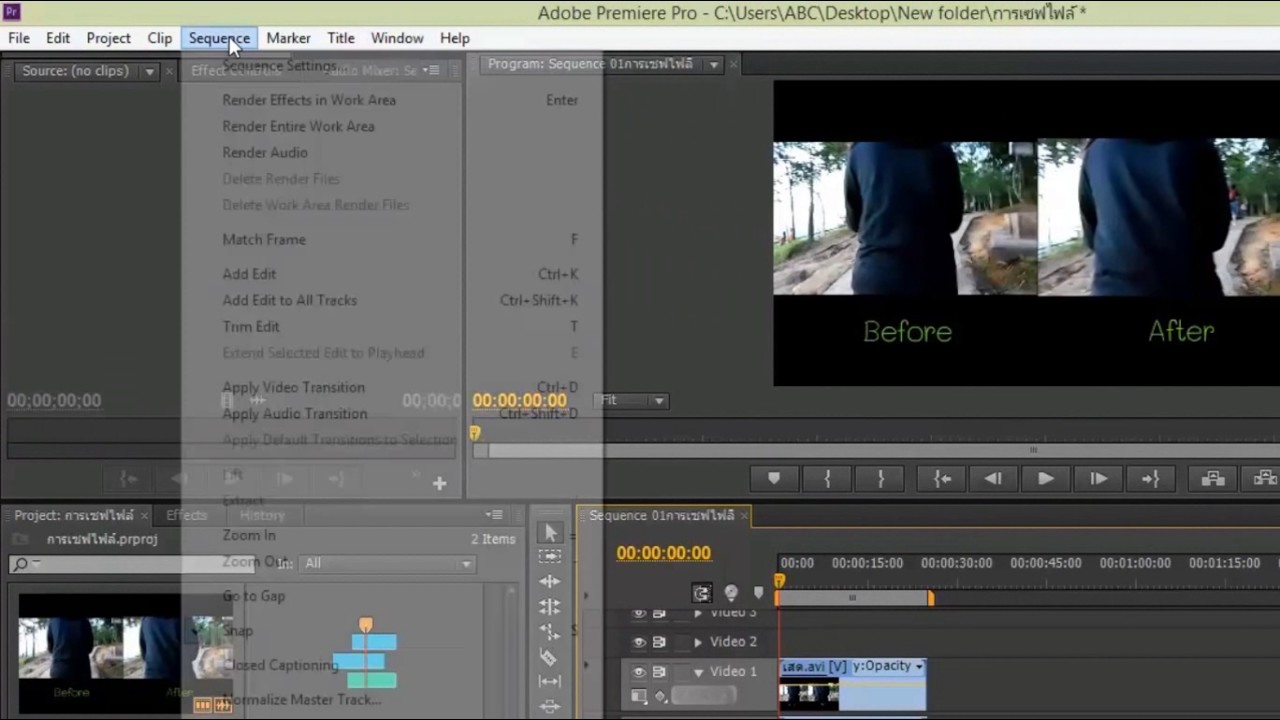Screen dimensions: 1280x720
Task: Click the Extract button in Program monitor
Action: click(x=1264, y=479)
